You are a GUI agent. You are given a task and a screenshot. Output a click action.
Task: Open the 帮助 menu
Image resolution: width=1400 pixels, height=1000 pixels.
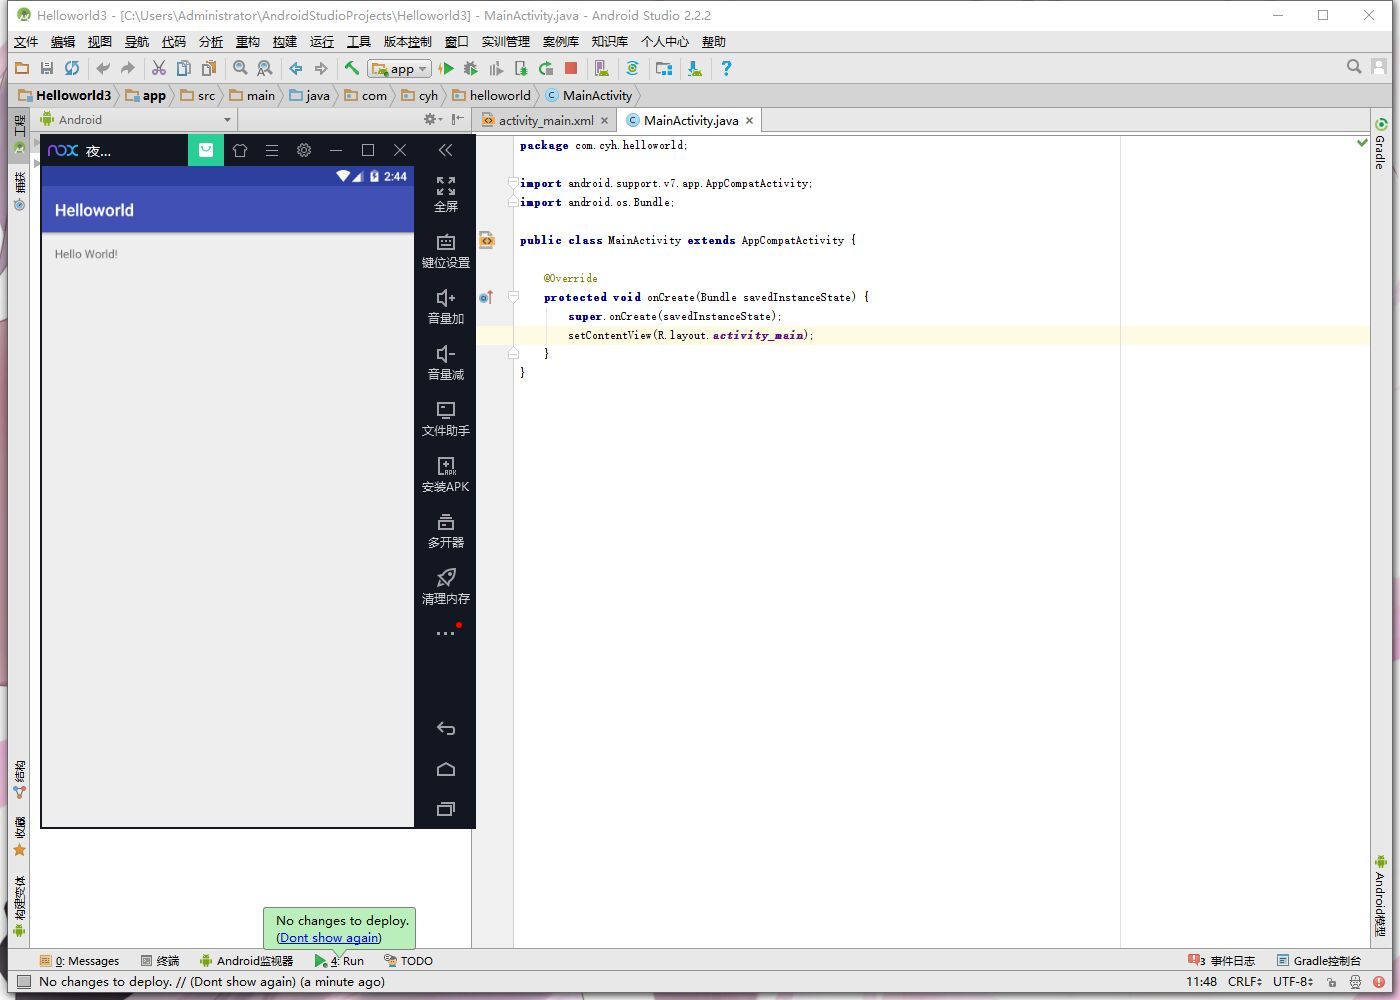click(714, 41)
